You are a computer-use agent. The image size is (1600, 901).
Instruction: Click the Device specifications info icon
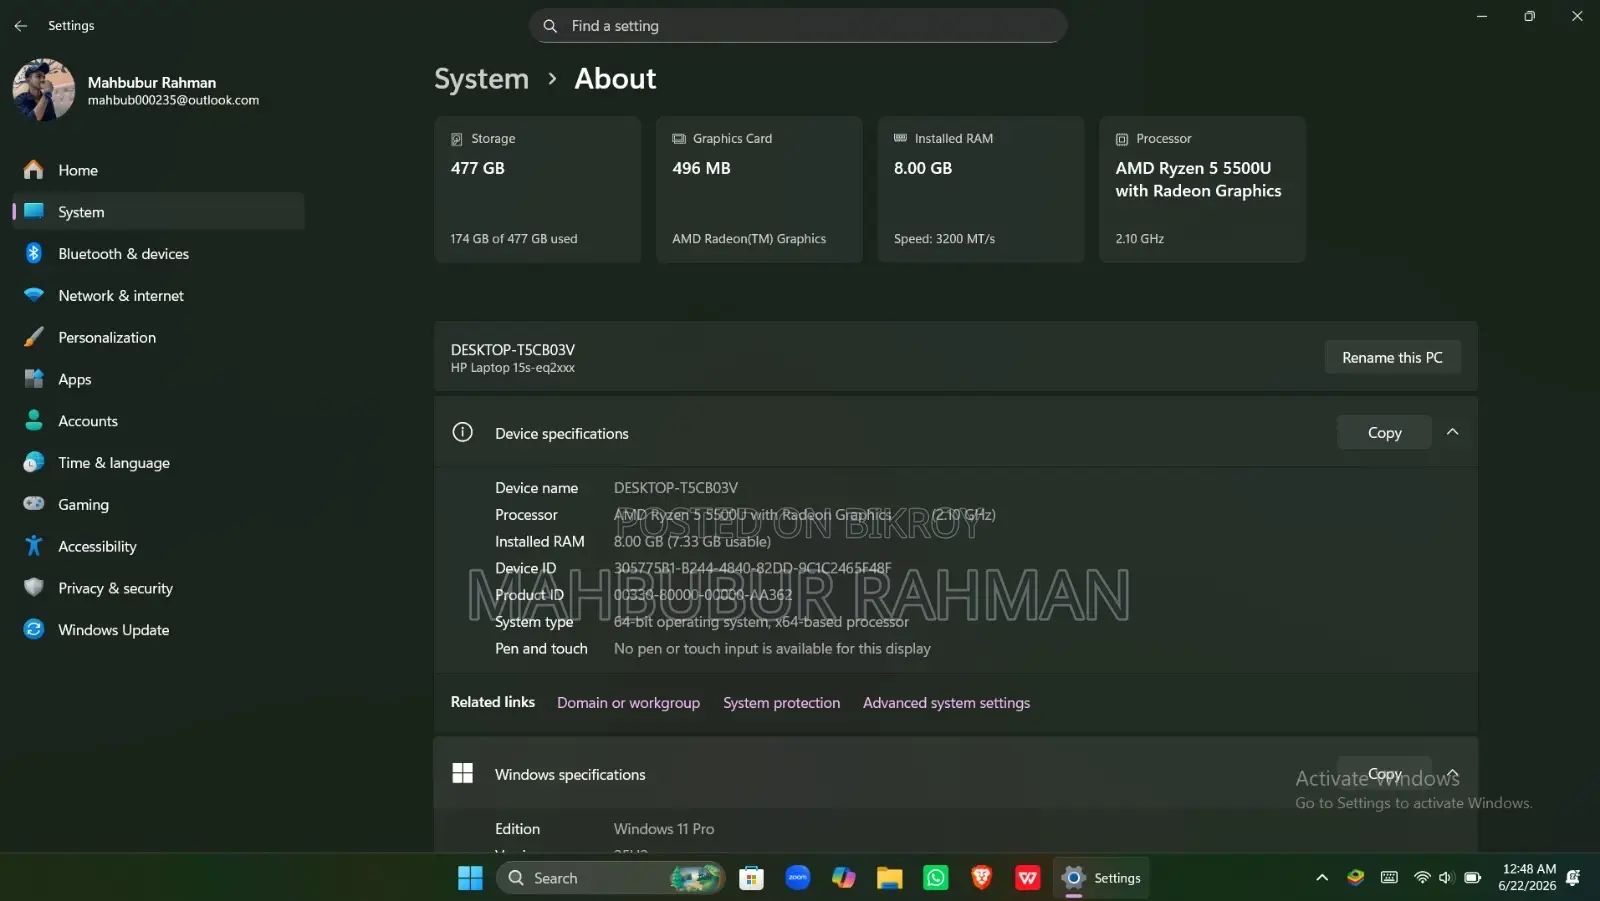[x=462, y=433]
